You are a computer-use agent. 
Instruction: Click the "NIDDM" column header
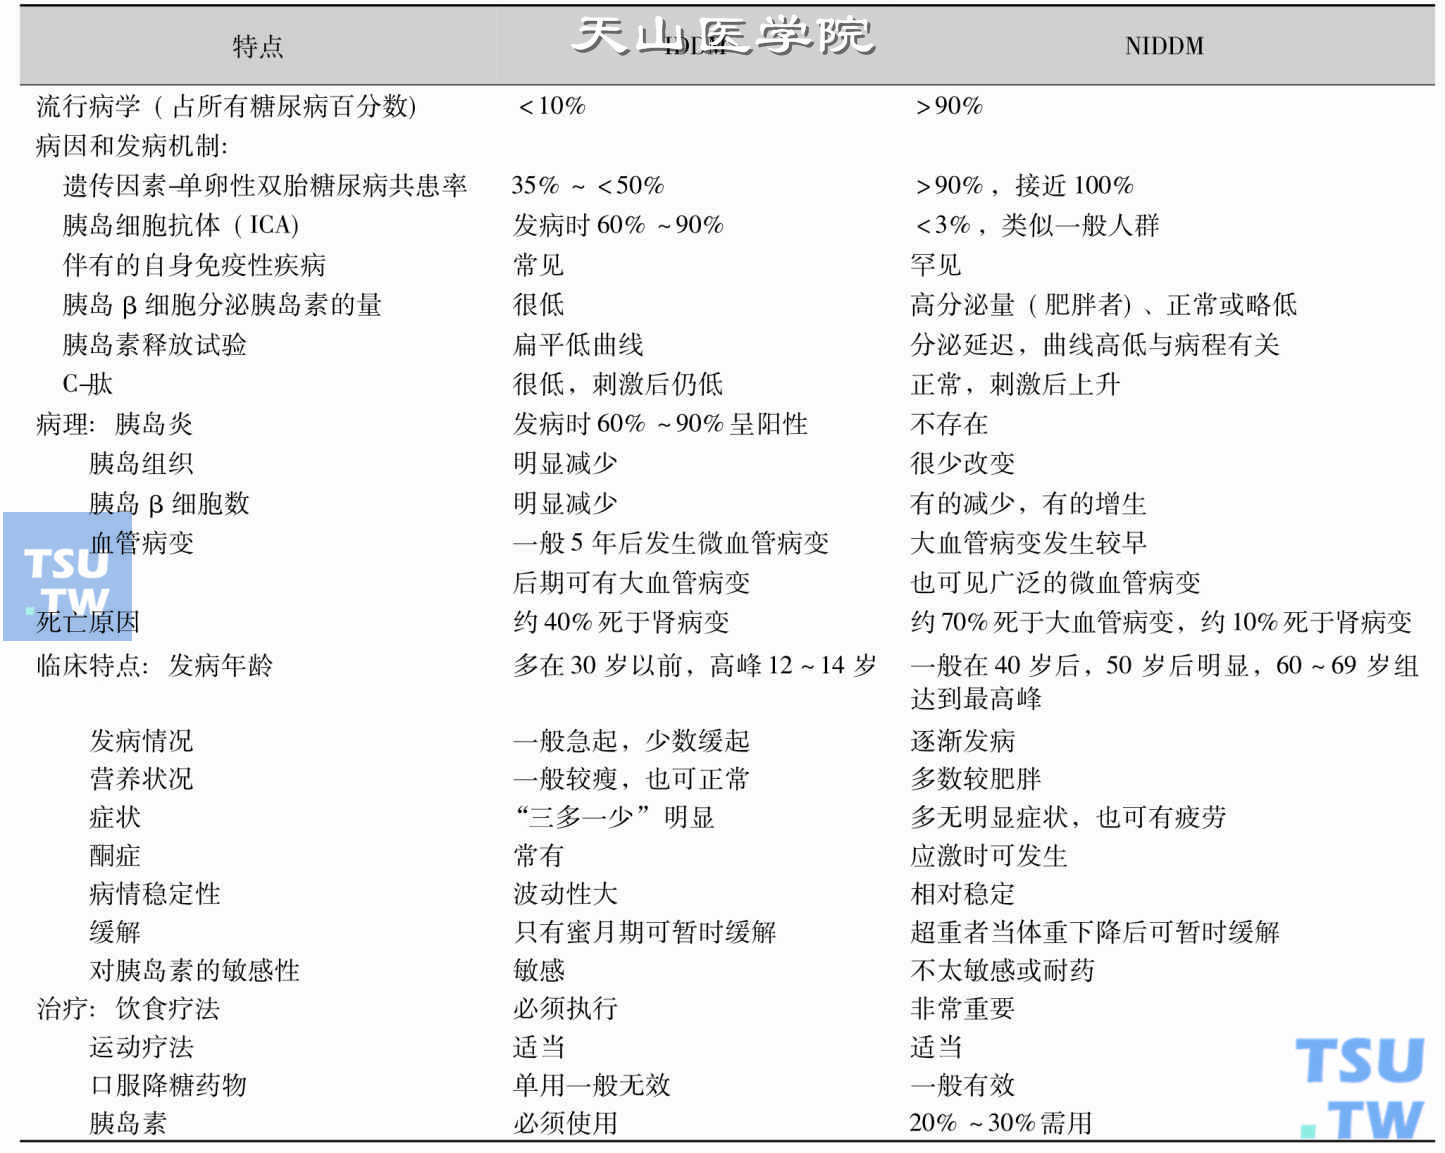tap(1164, 46)
